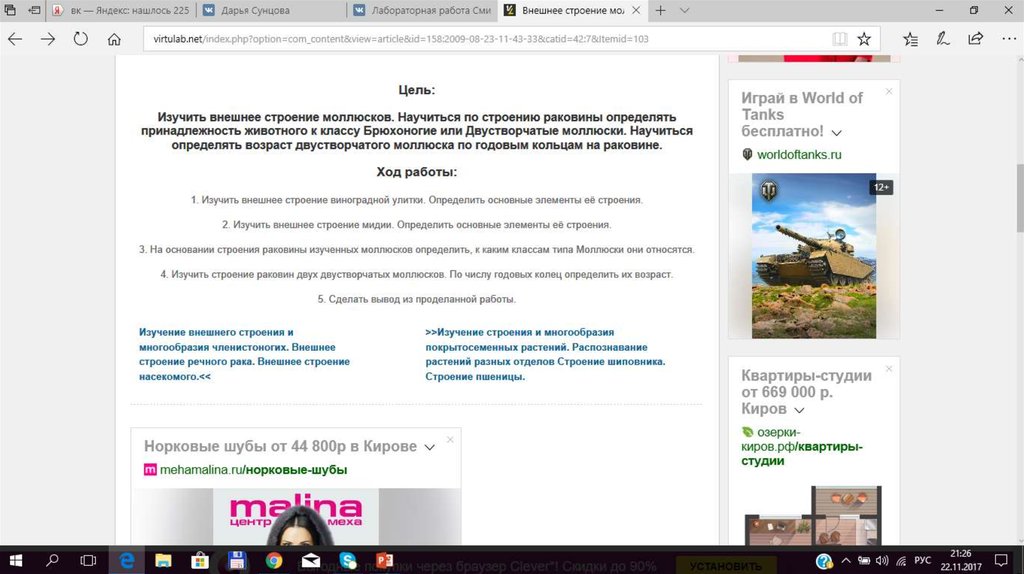Image resolution: width=1024 pixels, height=574 pixels.
Task: Expand the tab preview chevron
Action: pyautogui.click(x=685, y=10)
